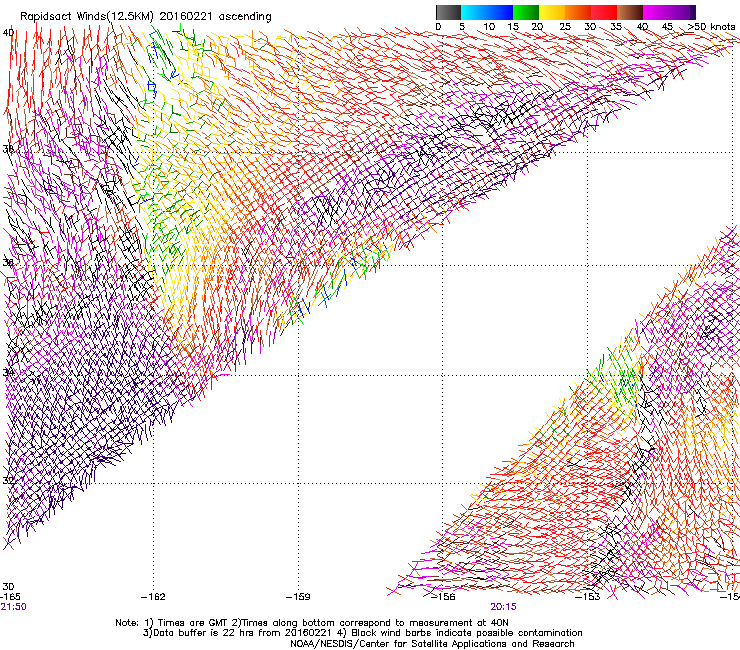Screen dimensions: 740x650
Task: Select the '45' label on the speed scale
Action: (x=667, y=27)
